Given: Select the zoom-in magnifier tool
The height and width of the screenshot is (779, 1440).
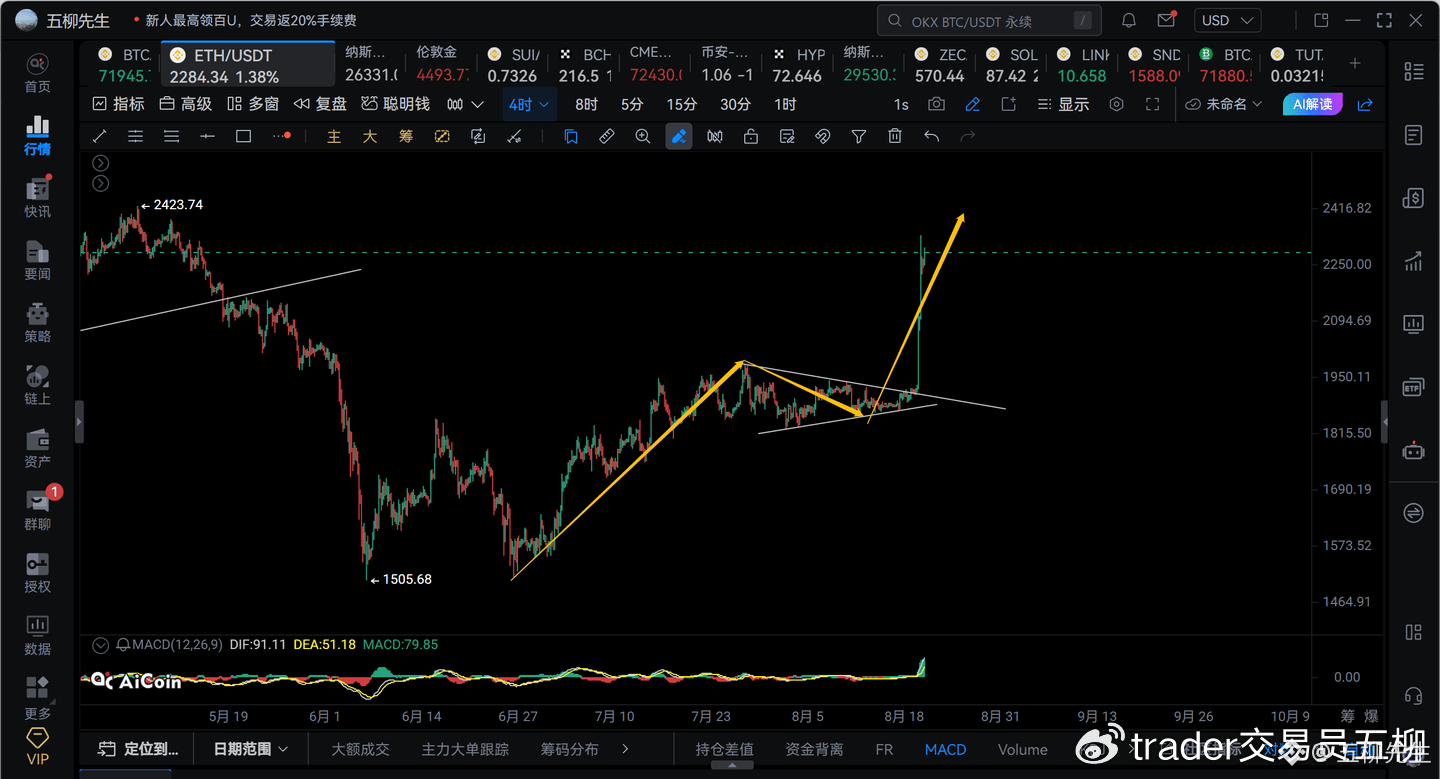Looking at the screenshot, I should 643,136.
